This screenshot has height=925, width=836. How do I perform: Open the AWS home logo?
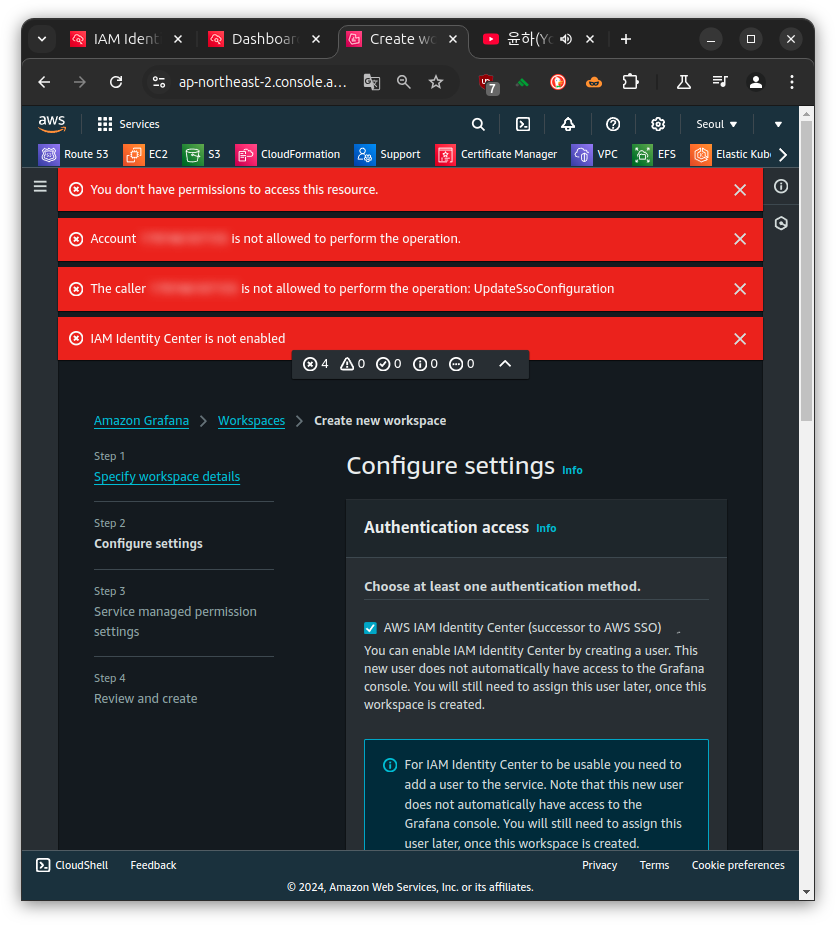pos(52,124)
